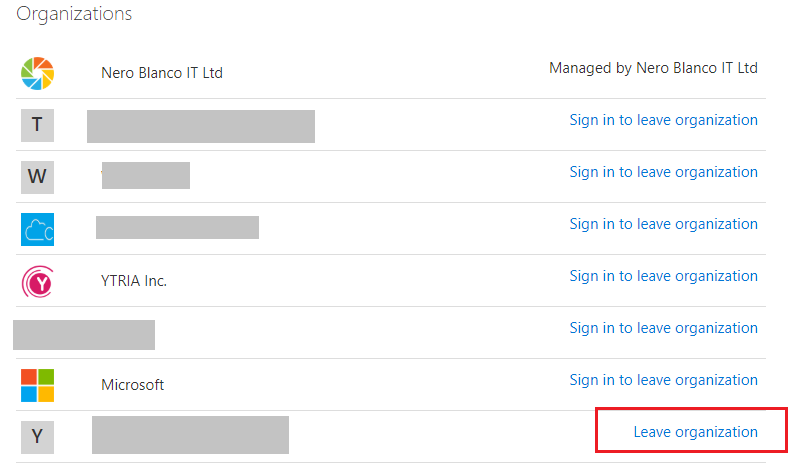Image resolution: width=796 pixels, height=468 pixels.
Task: Sign in to leave the W organization
Action: tap(664, 172)
